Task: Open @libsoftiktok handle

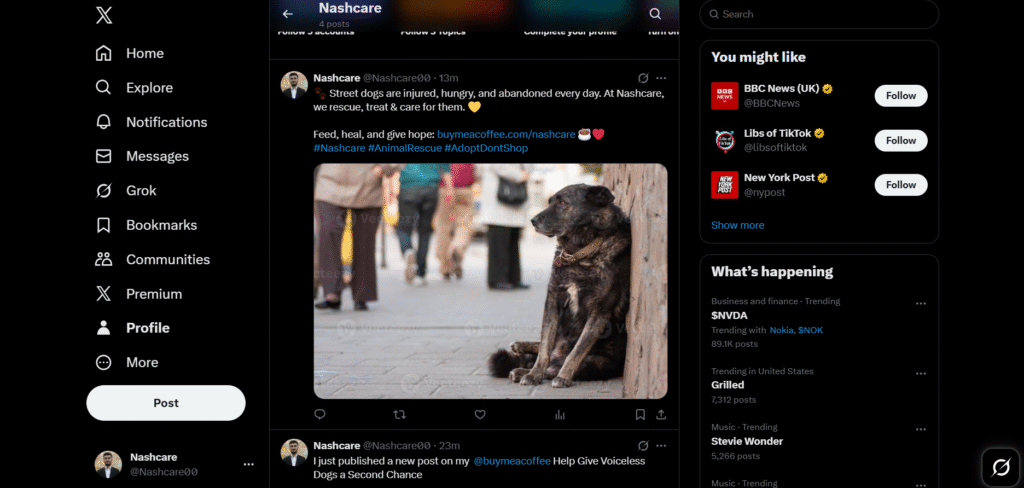Action: click(x=775, y=148)
